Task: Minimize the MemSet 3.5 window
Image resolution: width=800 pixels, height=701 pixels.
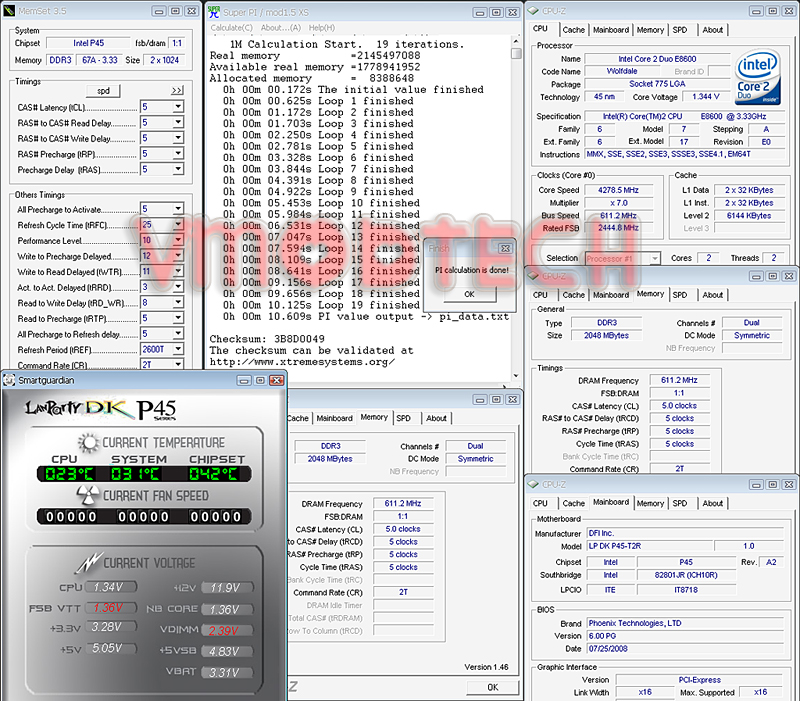Action: [x=159, y=11]
